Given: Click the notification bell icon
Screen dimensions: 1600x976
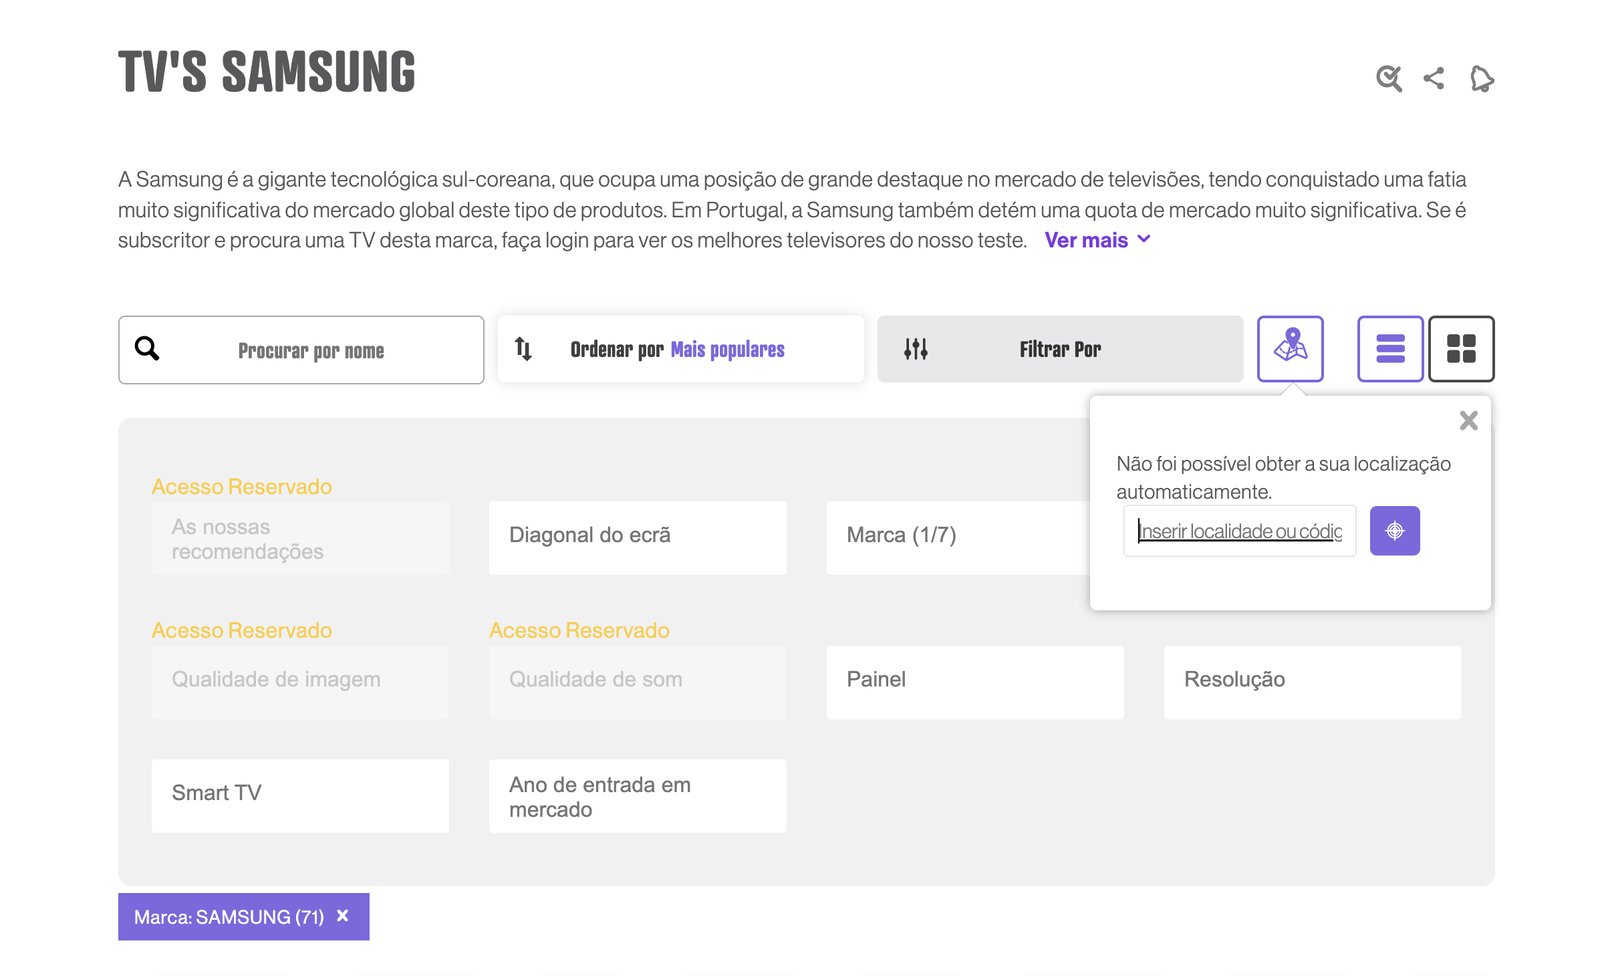Looking at the screenshot, I should (x=1481, y=78).
